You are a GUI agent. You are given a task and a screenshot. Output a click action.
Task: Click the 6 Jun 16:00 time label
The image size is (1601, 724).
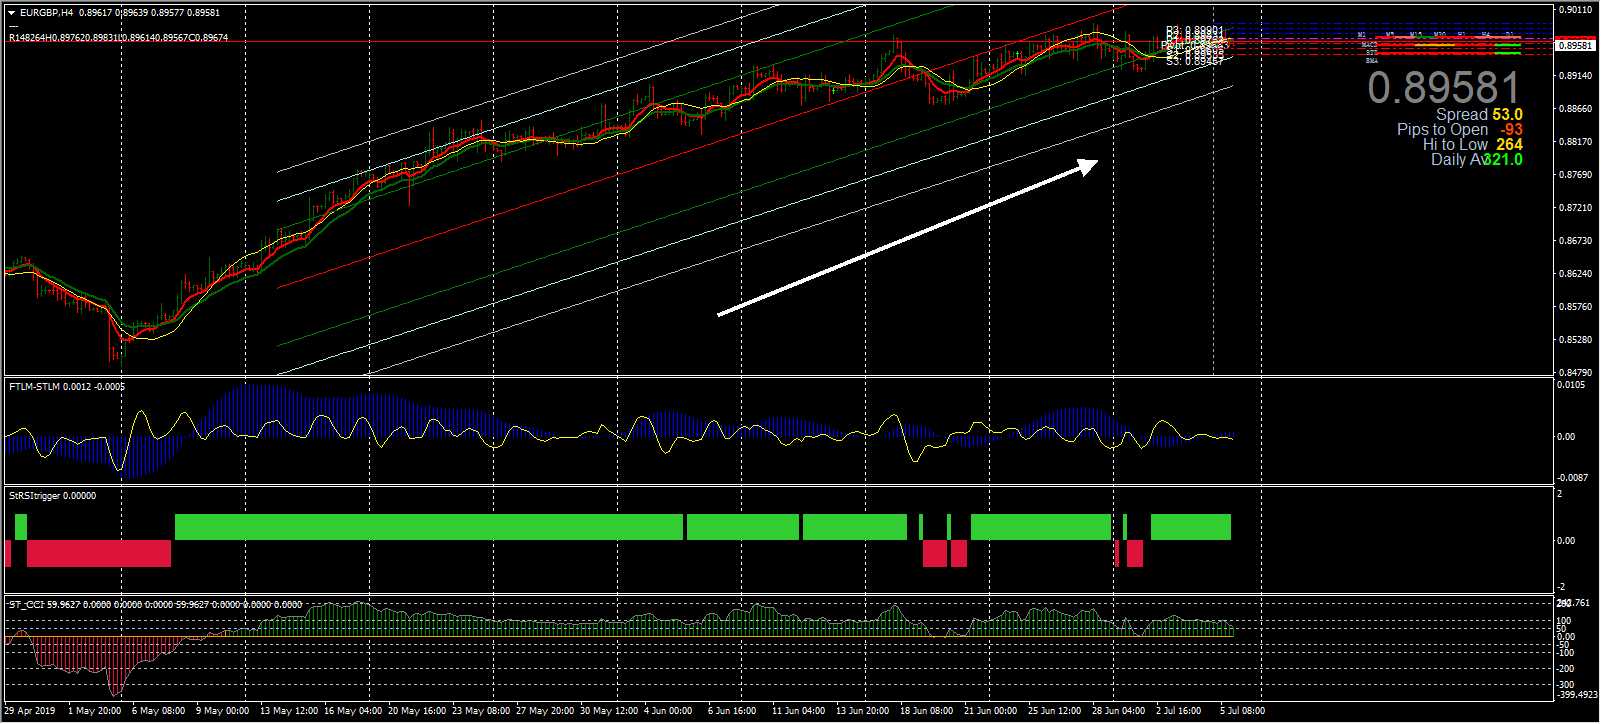pyautogui.click(x=732, y=711)
